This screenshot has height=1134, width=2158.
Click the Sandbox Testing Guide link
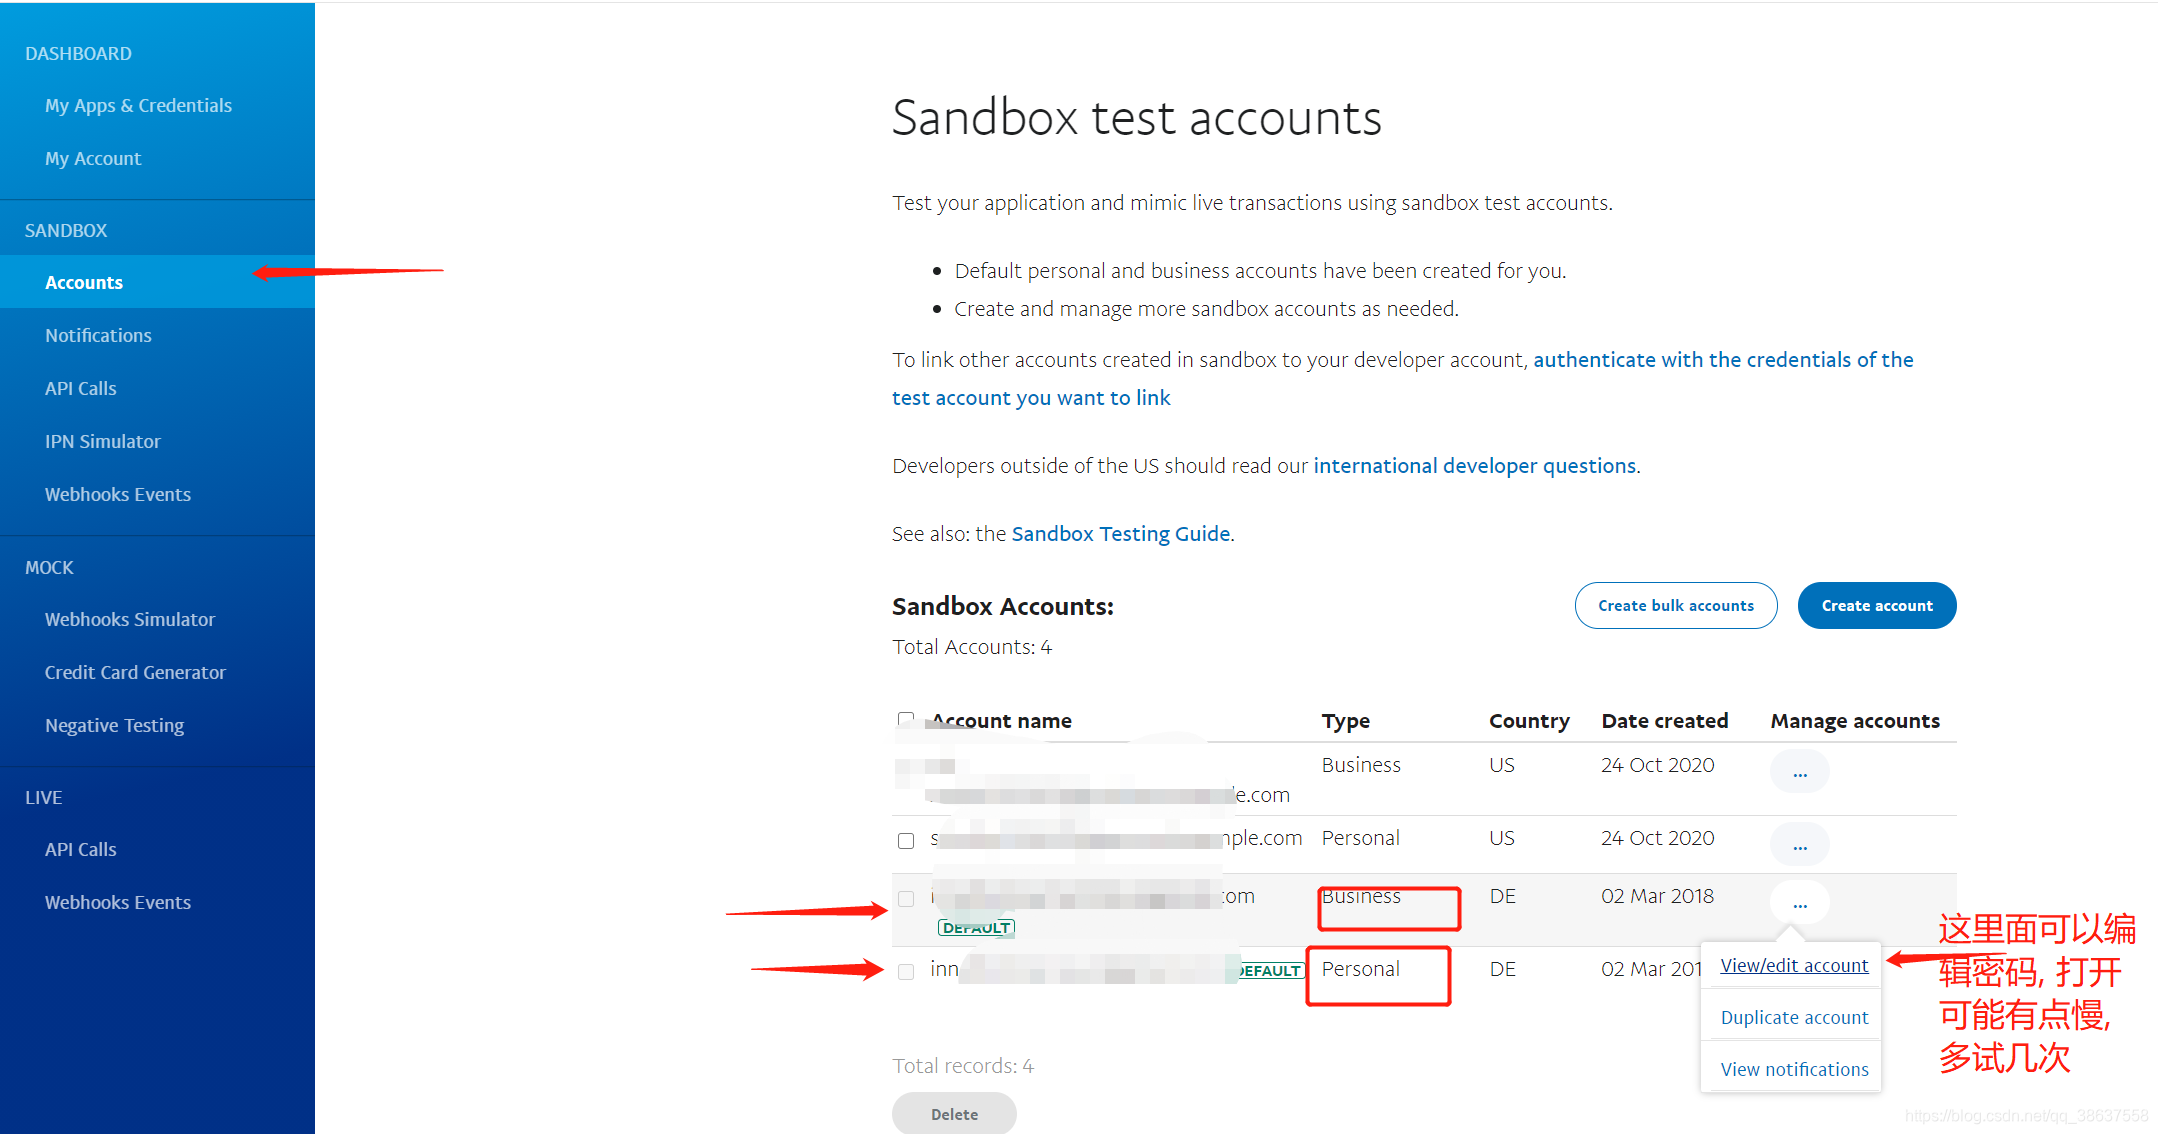[x=1120, y=532]
